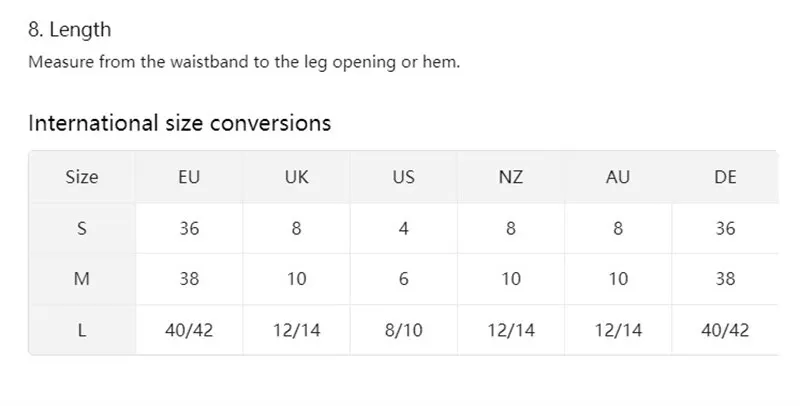Image resolution: width=800 pixels, height=406 pixels.
Task: Click EU value 36 for size S
Action: 189,228
